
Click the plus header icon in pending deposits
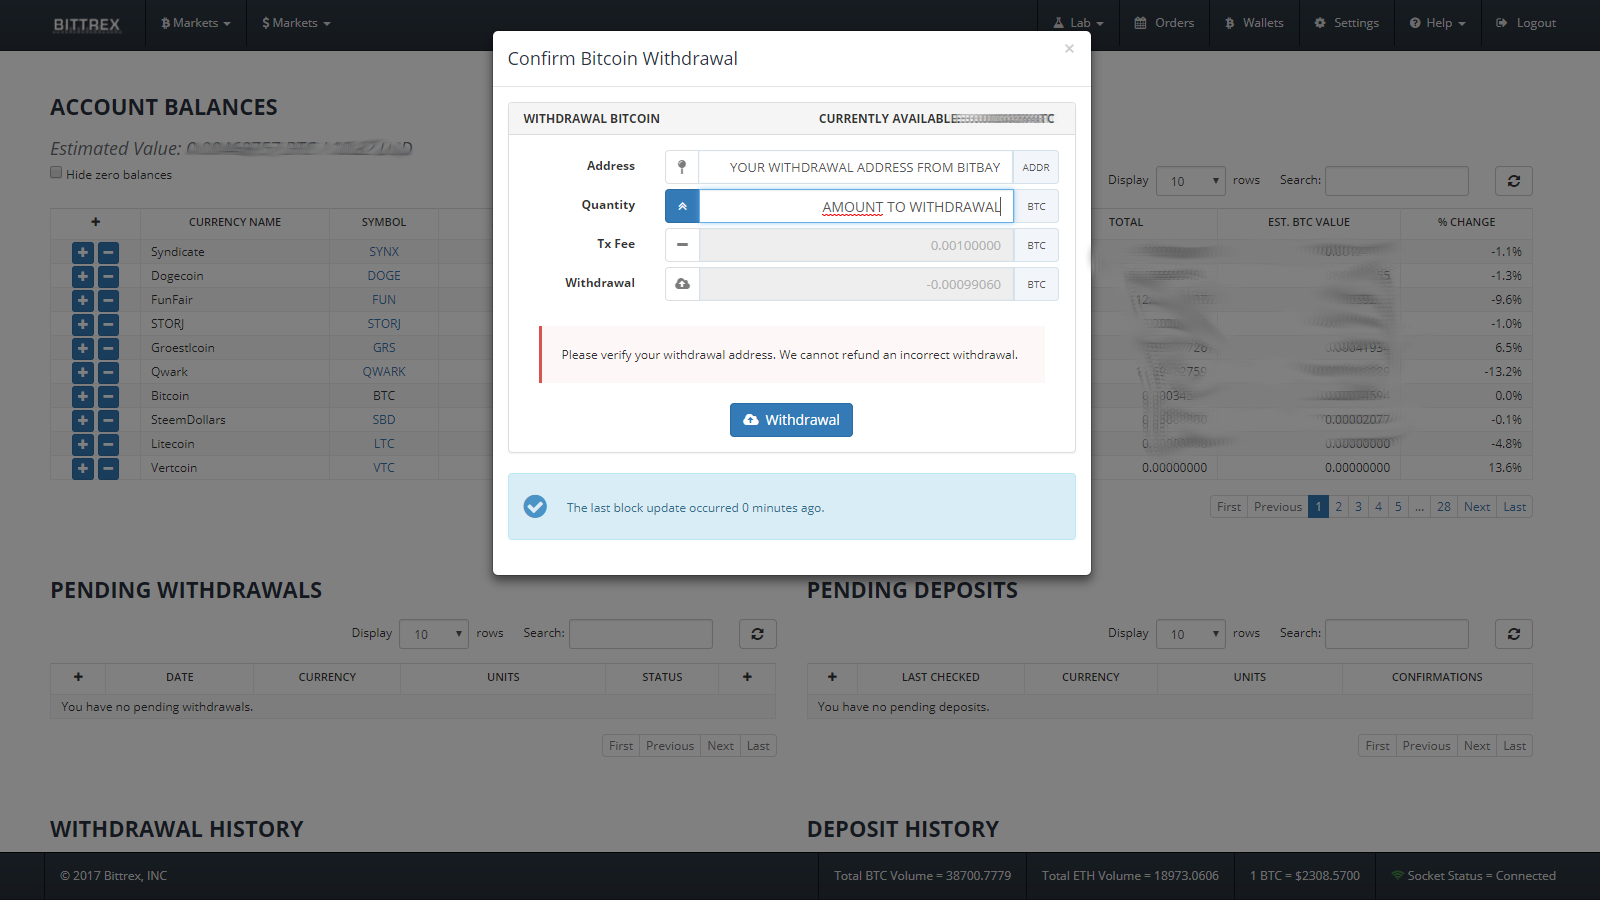tap(832, 677)
